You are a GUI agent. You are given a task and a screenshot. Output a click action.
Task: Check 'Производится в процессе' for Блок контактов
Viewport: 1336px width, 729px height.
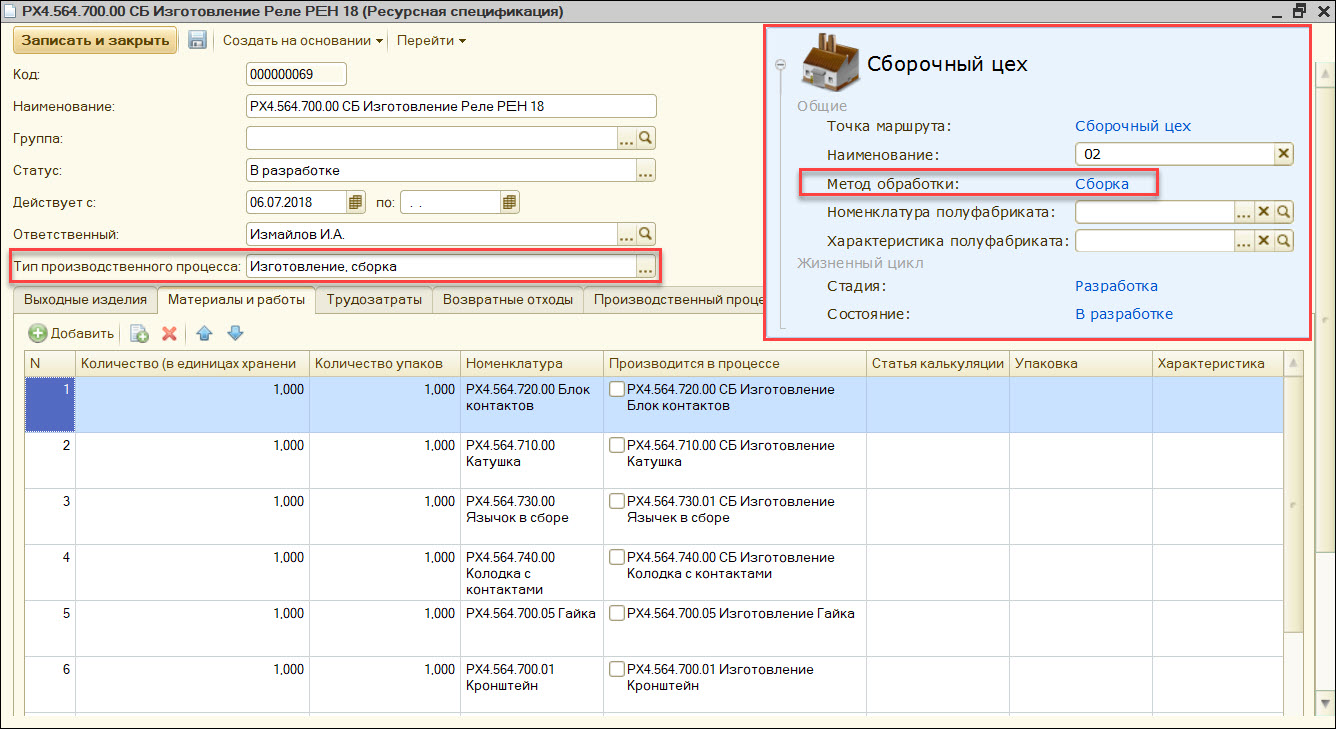(616, 389)
